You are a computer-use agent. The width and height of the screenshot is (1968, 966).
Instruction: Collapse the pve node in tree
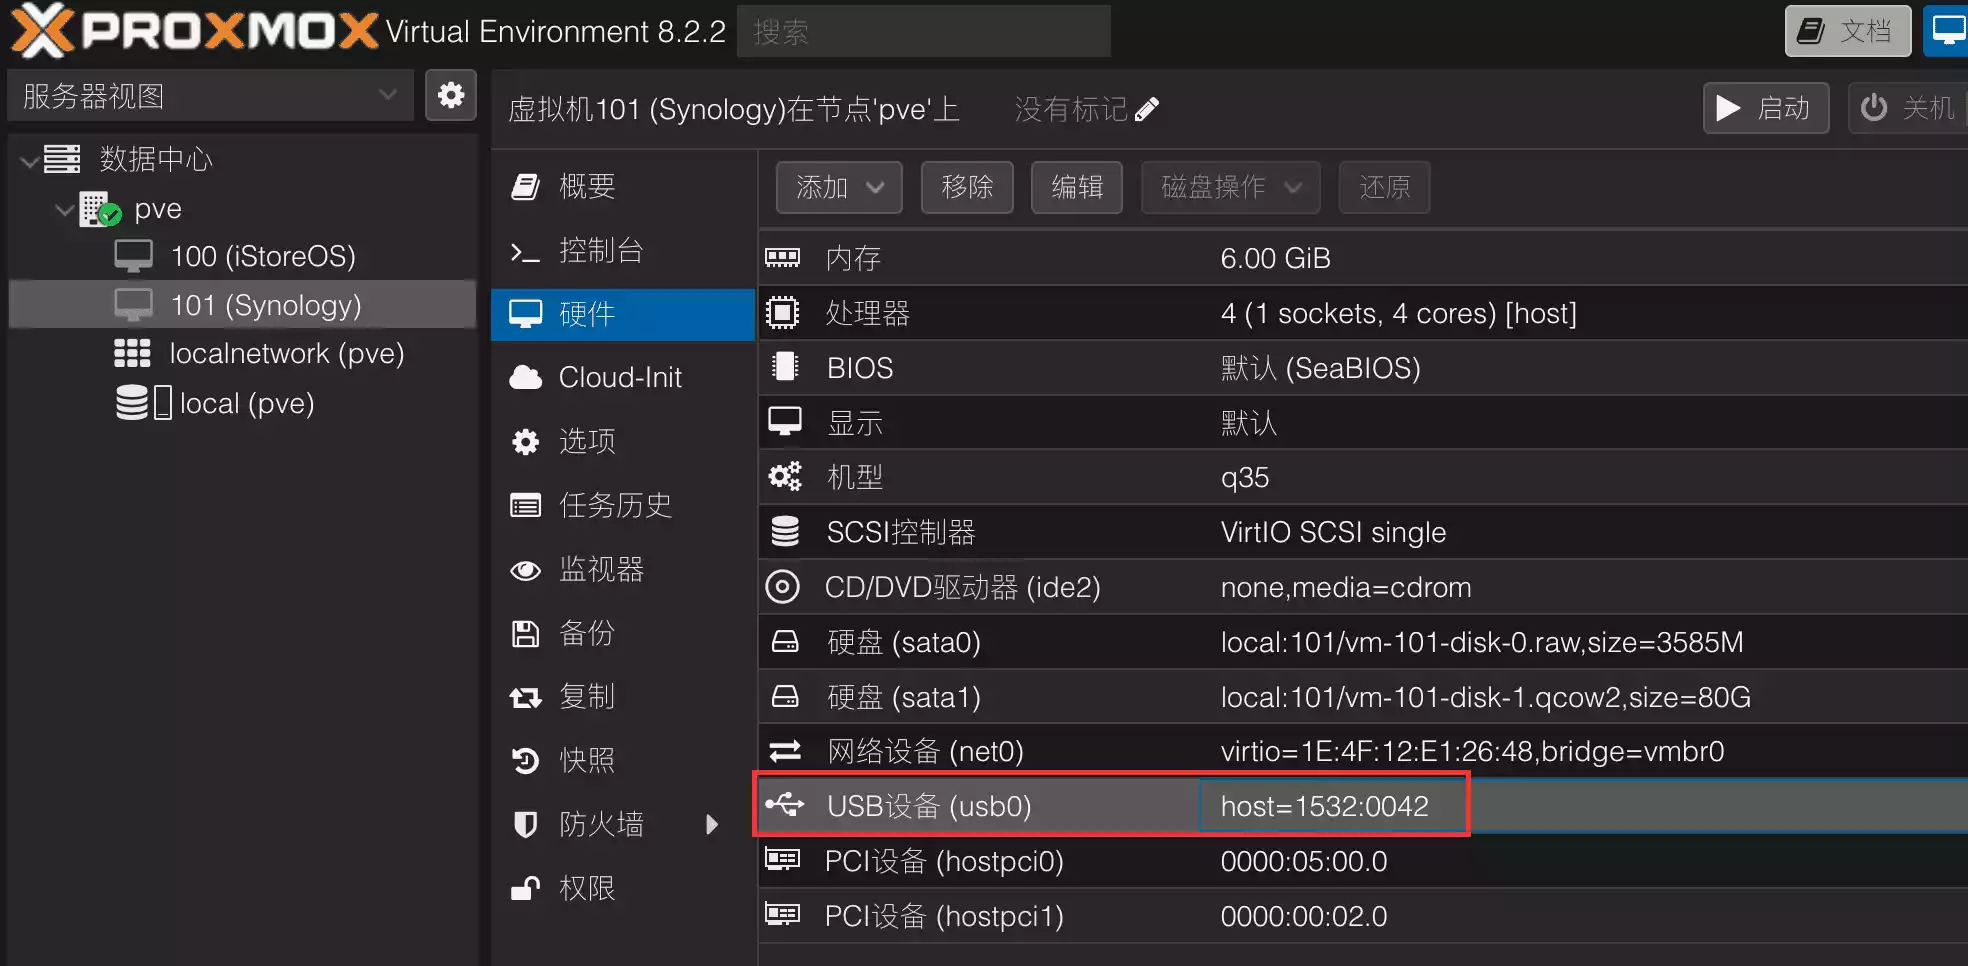click(65, 209)
